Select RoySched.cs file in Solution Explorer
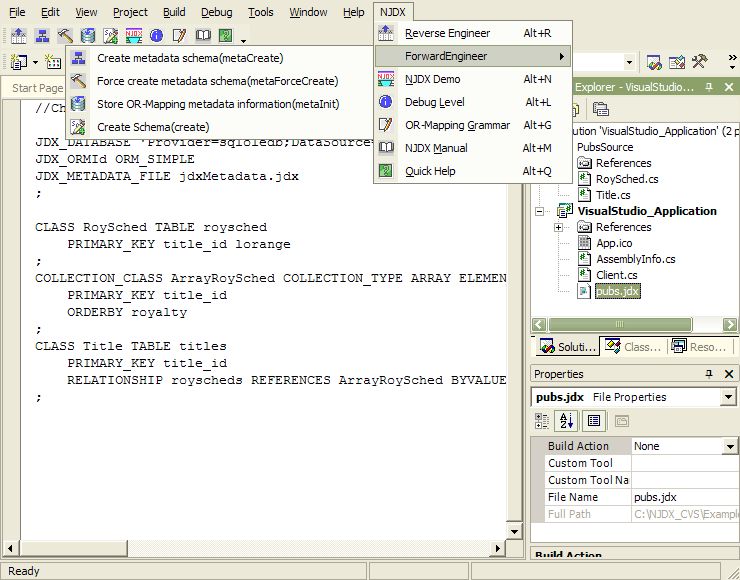 point(627,179)
